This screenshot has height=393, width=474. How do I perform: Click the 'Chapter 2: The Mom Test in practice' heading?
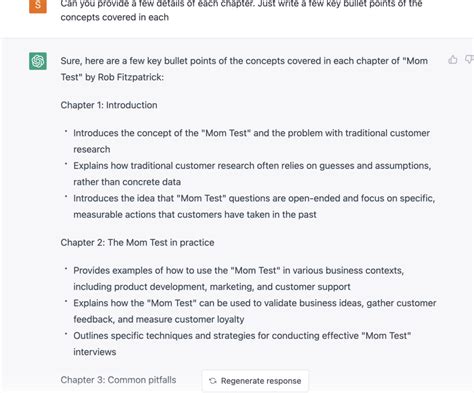pos(137,242)
